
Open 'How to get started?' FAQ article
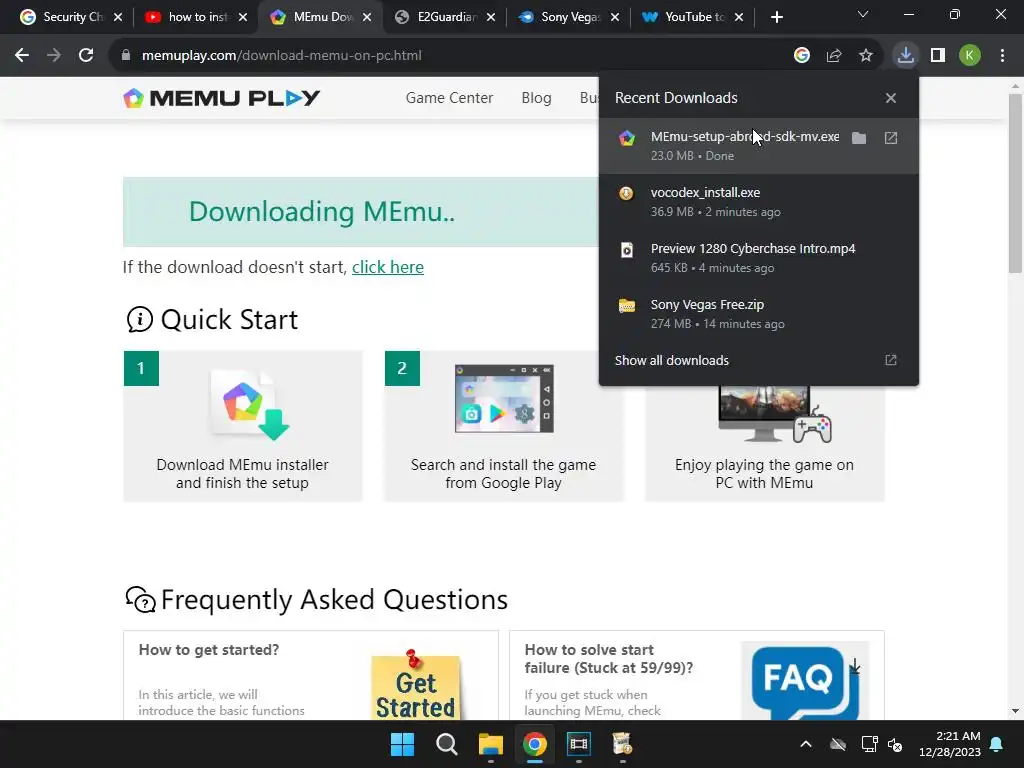(209, 650)
